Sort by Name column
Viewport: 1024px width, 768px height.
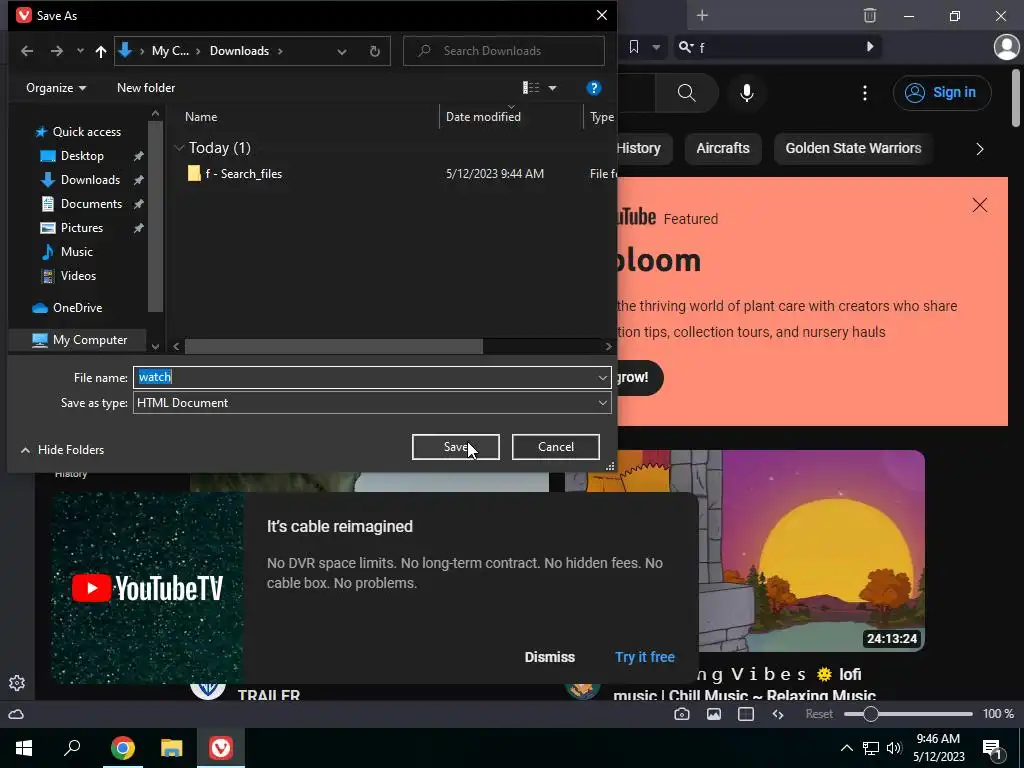click(201, 117)
